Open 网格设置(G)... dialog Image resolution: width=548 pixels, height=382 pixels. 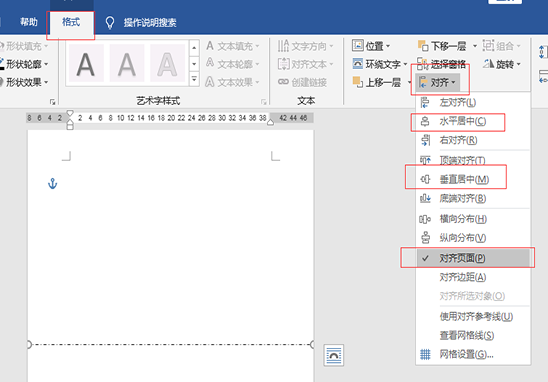pyautogui.click(x=473, y=354)
